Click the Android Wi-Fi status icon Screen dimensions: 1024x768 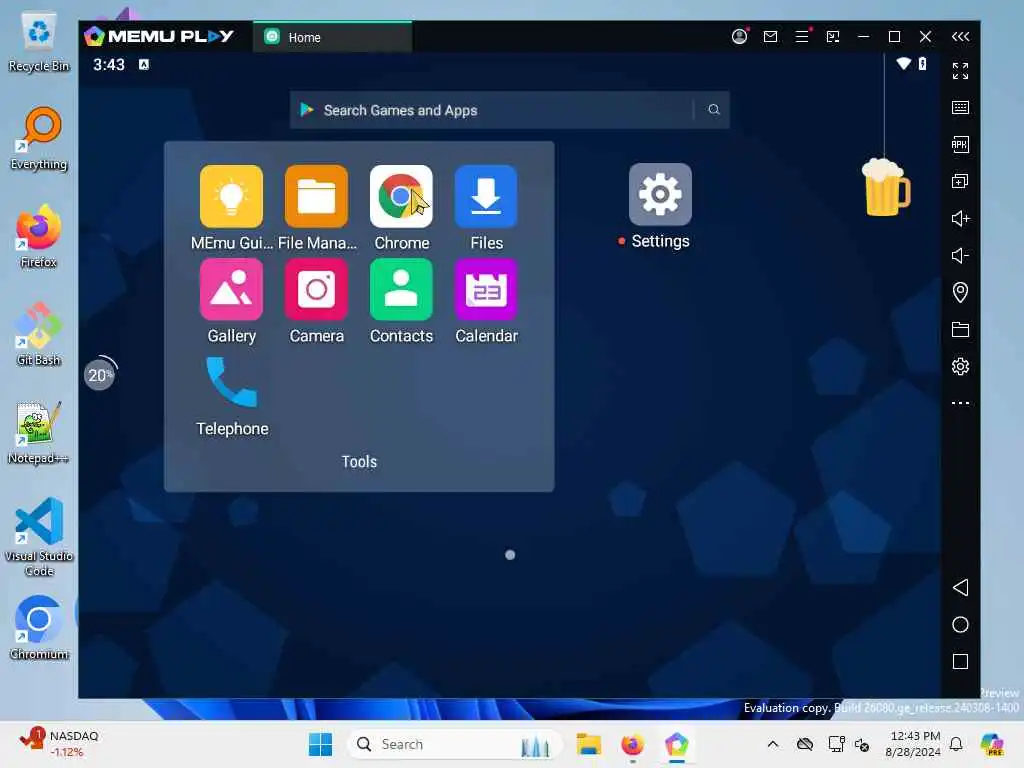[904, 63]
